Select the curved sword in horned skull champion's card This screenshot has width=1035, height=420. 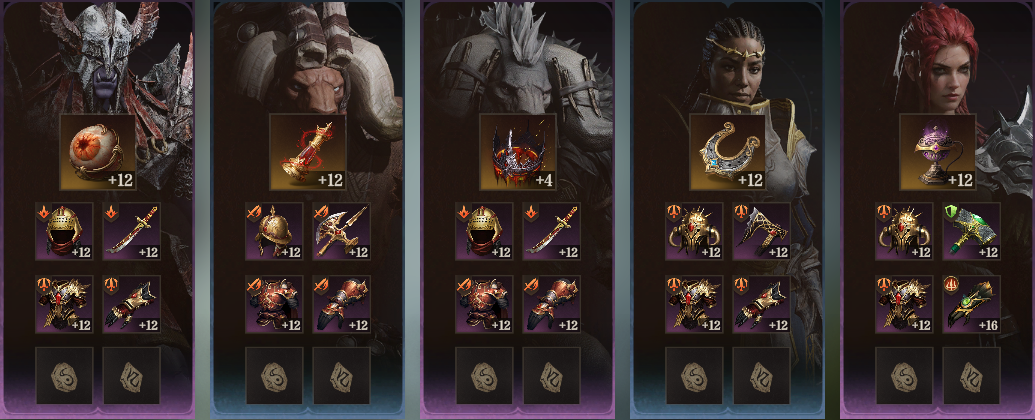(131, 231)
